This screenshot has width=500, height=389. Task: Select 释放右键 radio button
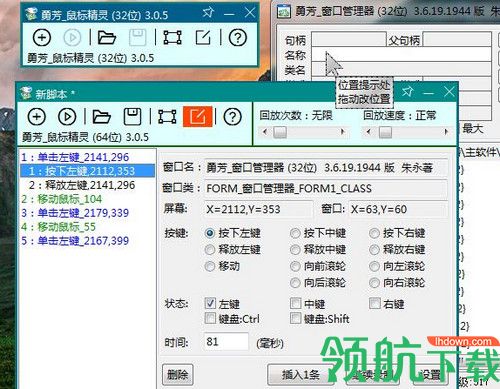coord(374,250)
